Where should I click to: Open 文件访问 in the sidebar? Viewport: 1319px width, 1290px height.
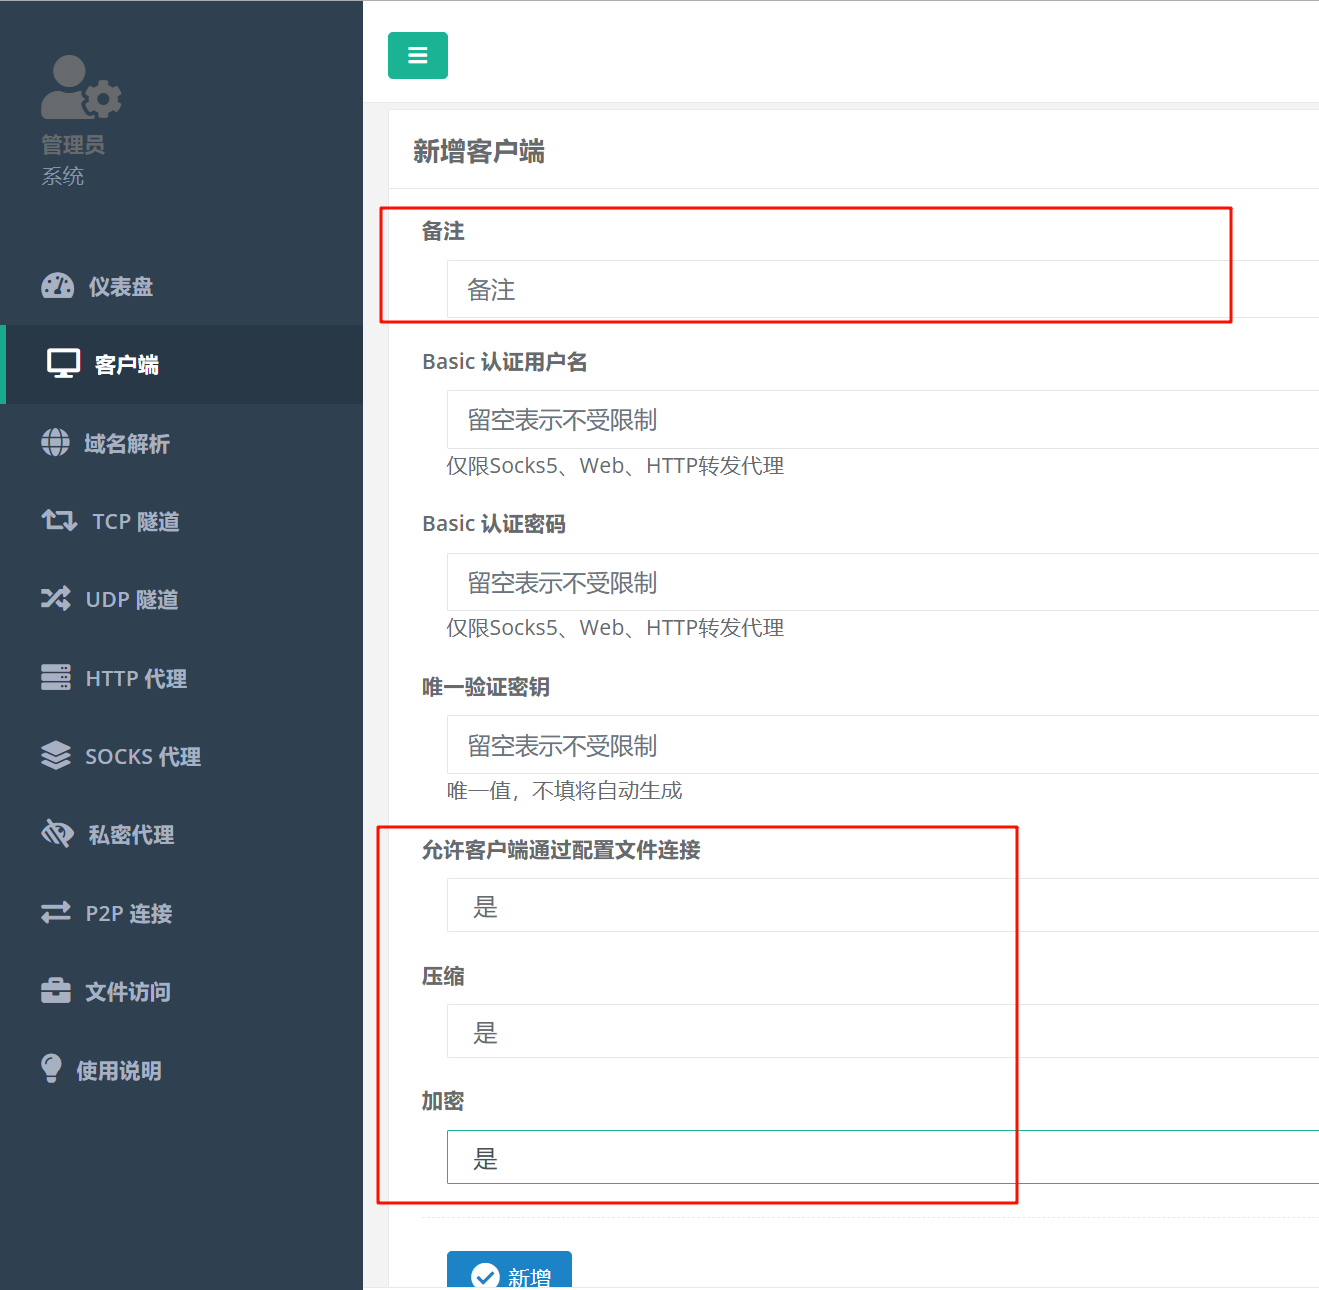(x=127, y=991)
